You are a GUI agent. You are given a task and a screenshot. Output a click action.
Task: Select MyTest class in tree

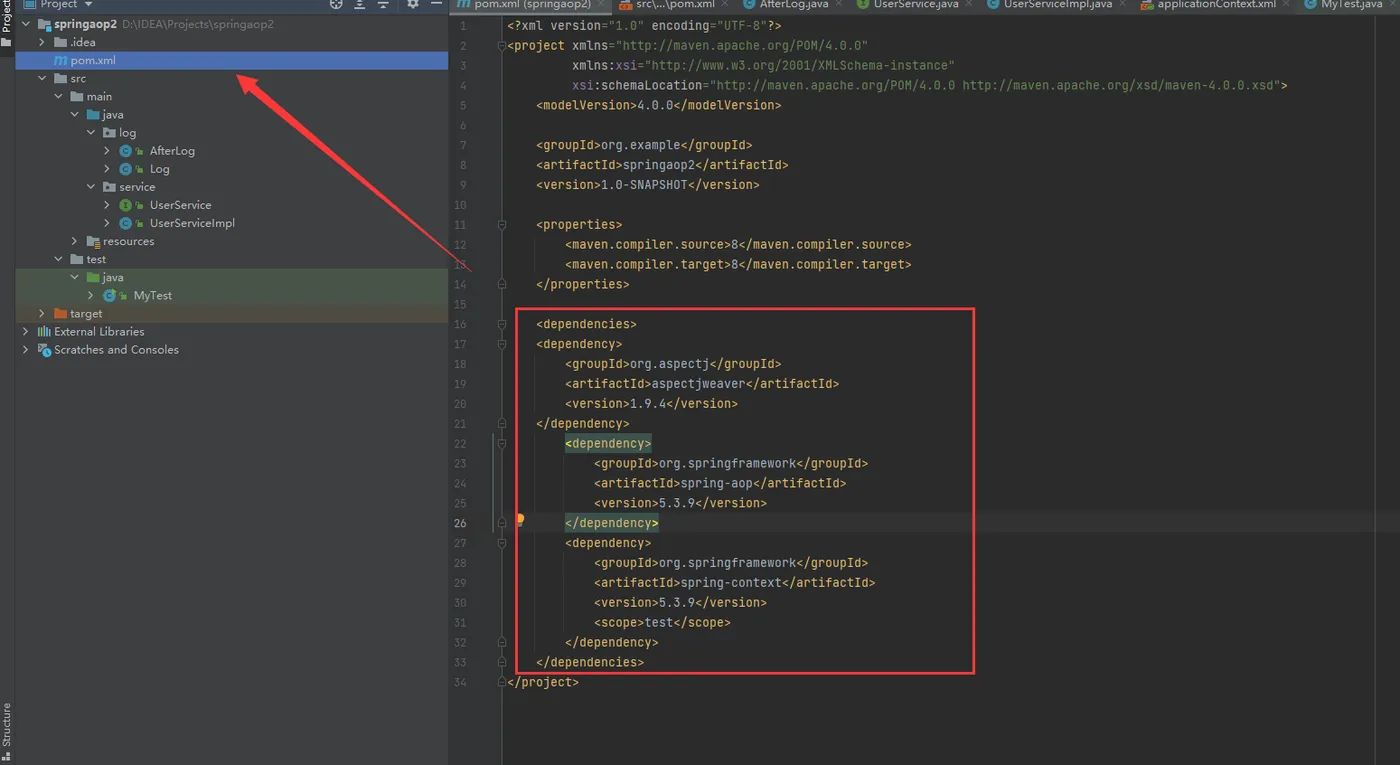pos(153,296)
